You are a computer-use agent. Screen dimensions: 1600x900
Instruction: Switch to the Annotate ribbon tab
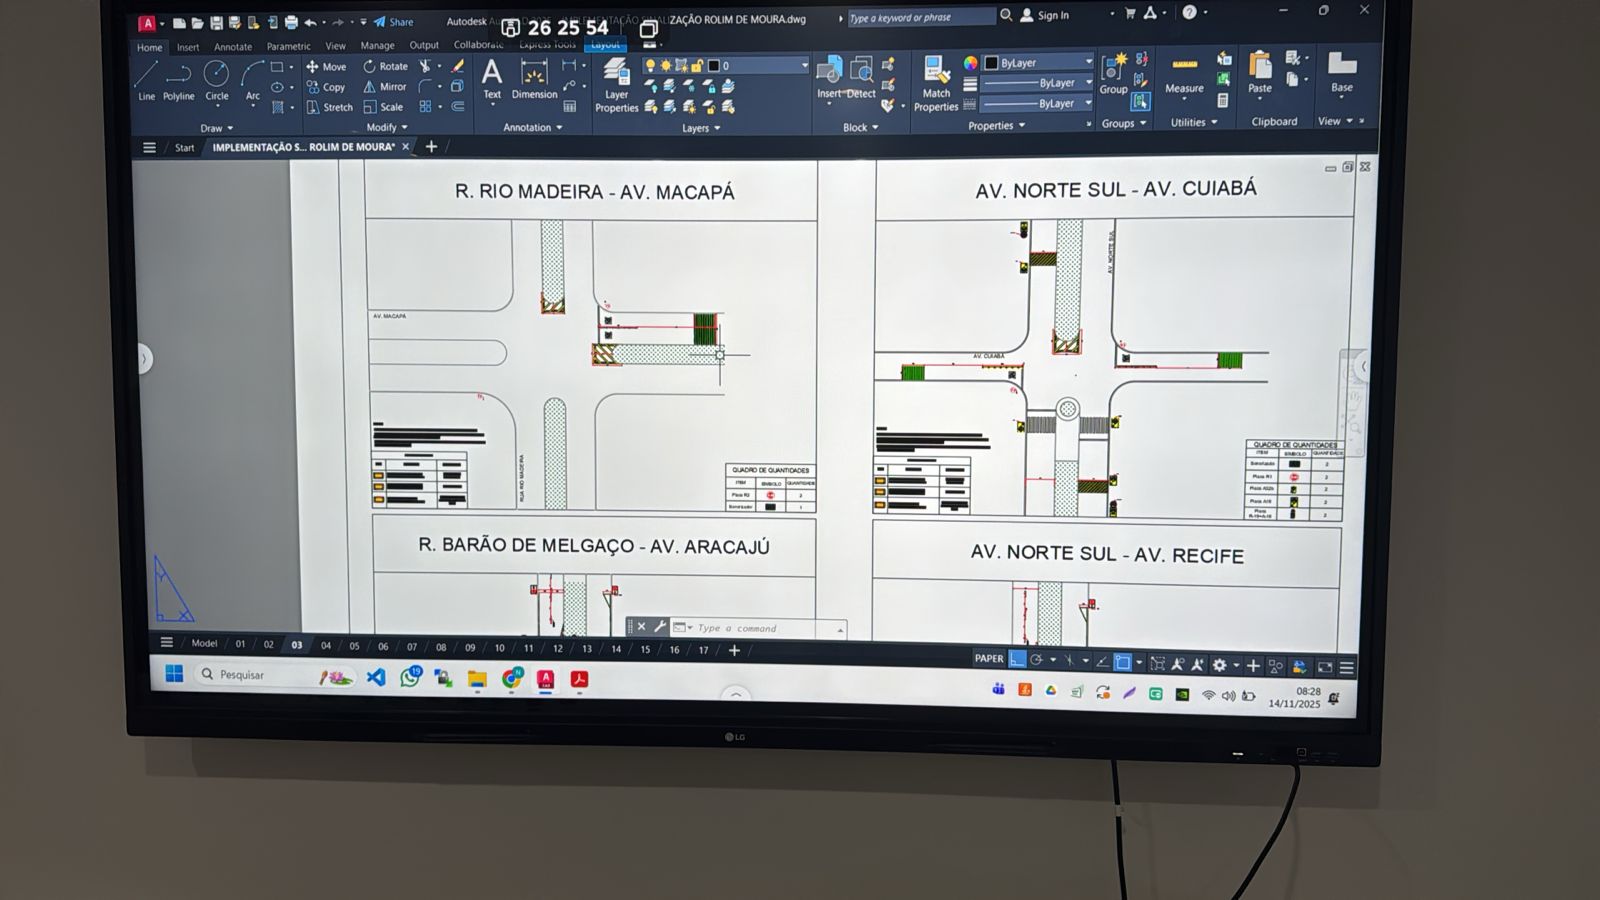click(x=233, y=47)
